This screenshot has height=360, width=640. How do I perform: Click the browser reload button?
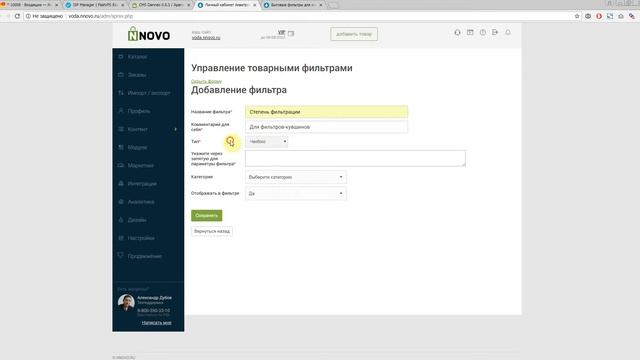coord(17,16)
